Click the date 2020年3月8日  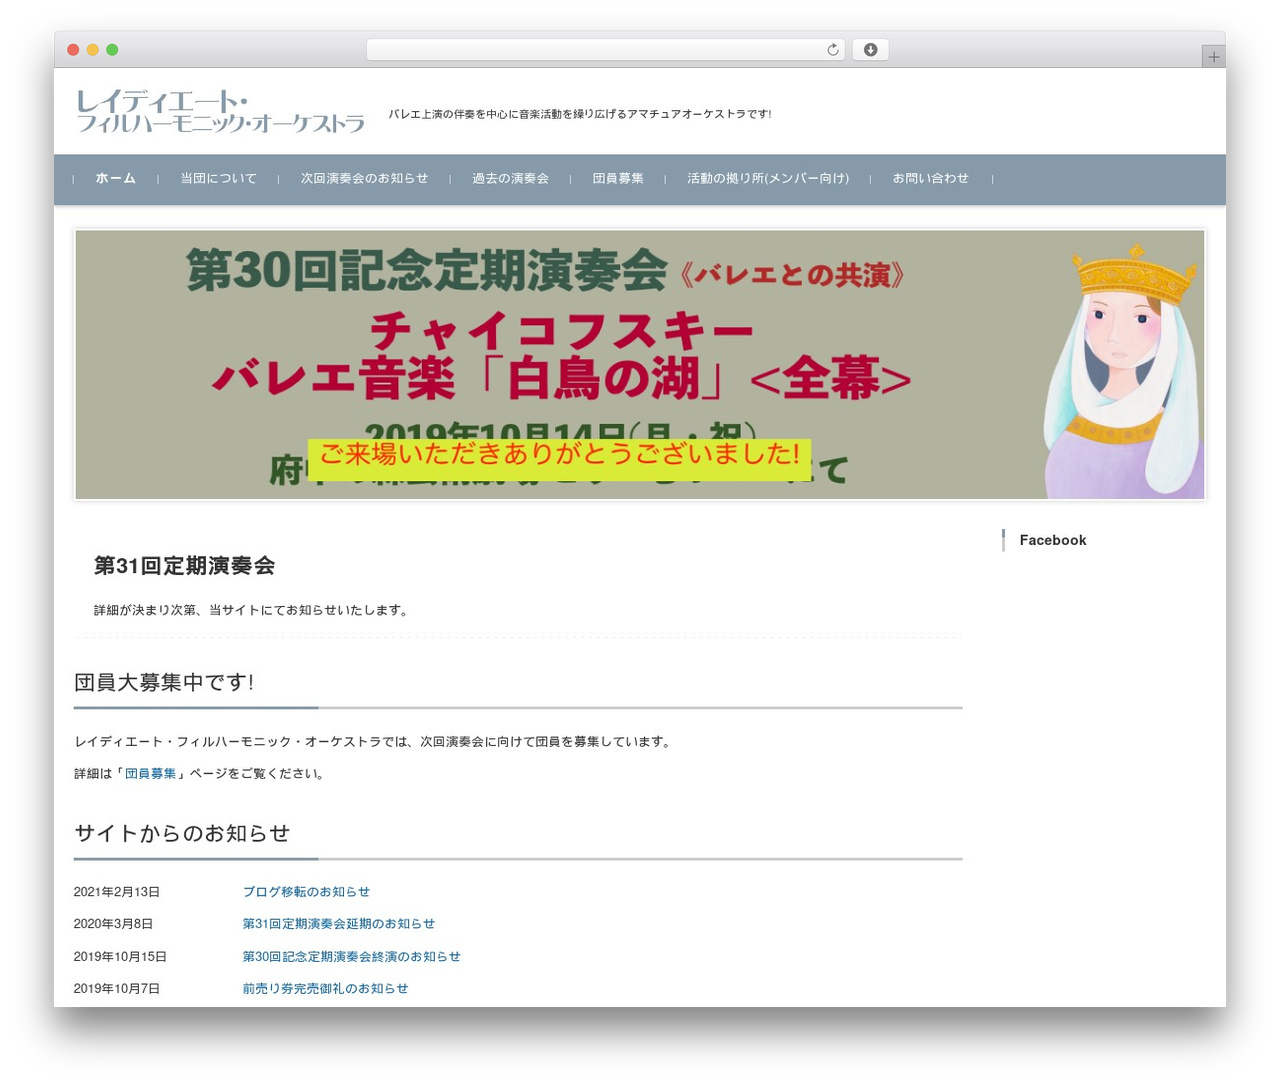point(113,924)
